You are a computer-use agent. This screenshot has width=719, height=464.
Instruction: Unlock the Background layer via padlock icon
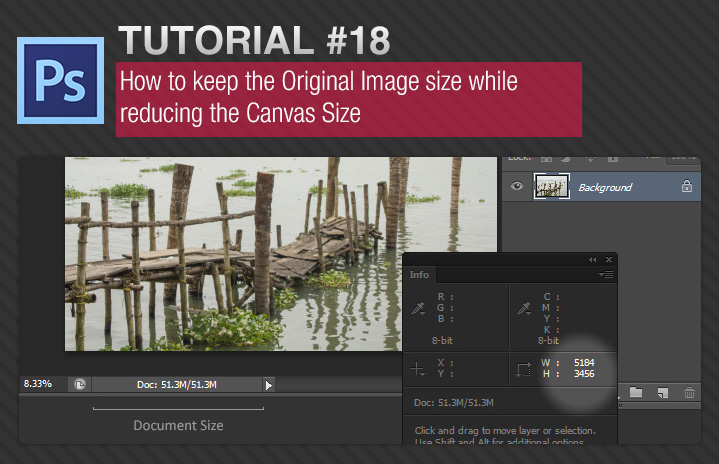click(x=686, y=187)
